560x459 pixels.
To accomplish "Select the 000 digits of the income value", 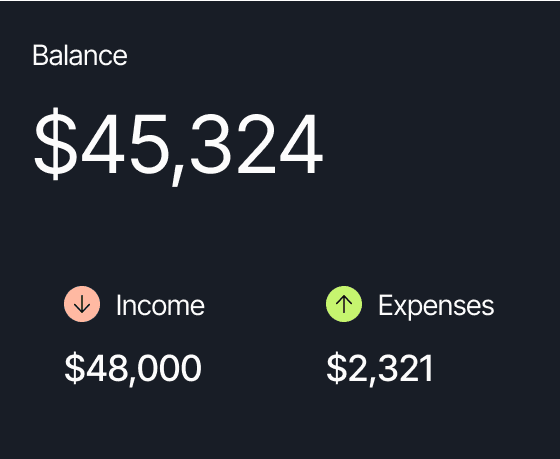I will pyautogui.click(x=169, y=368).
